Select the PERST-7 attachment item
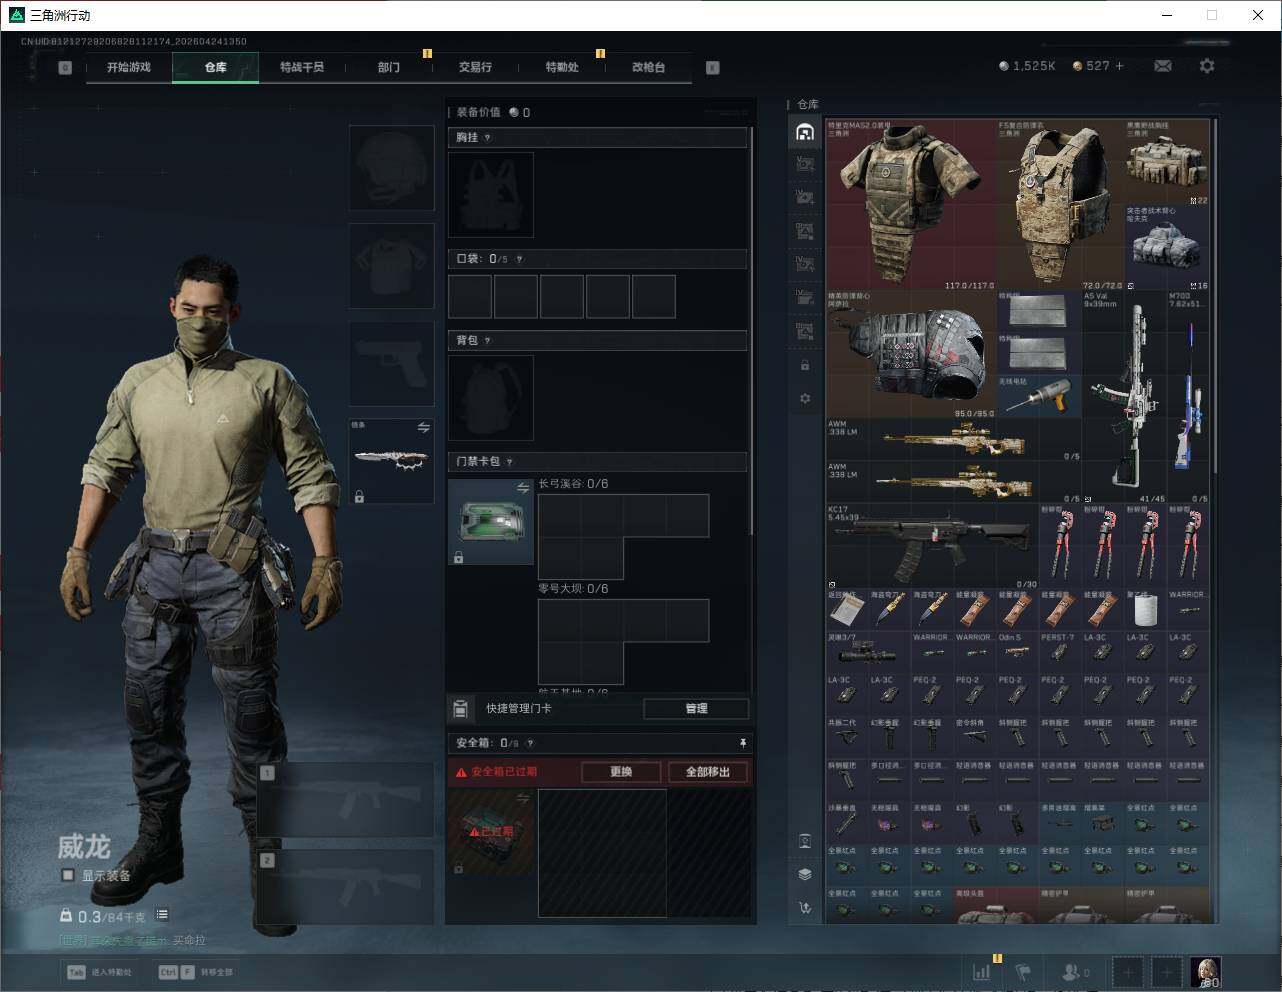This screenshot has height=992, width=1282. [1059, 651]
